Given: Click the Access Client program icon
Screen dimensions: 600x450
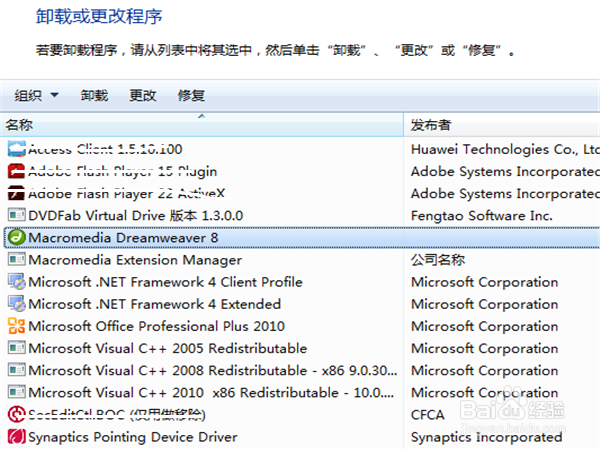Looking at the screenshot, I should (x=15, y=149).
